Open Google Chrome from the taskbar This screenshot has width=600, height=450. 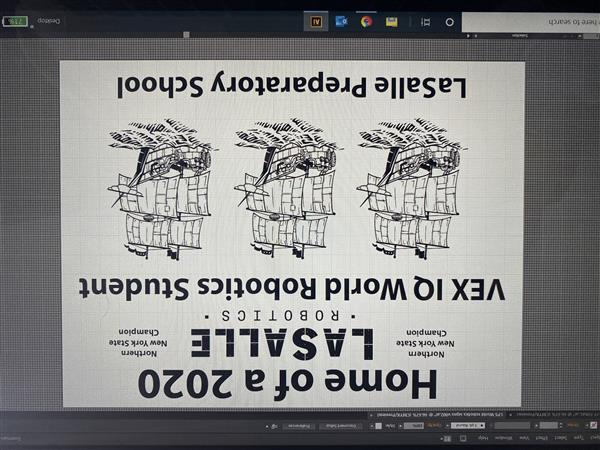tap(367, 22)
